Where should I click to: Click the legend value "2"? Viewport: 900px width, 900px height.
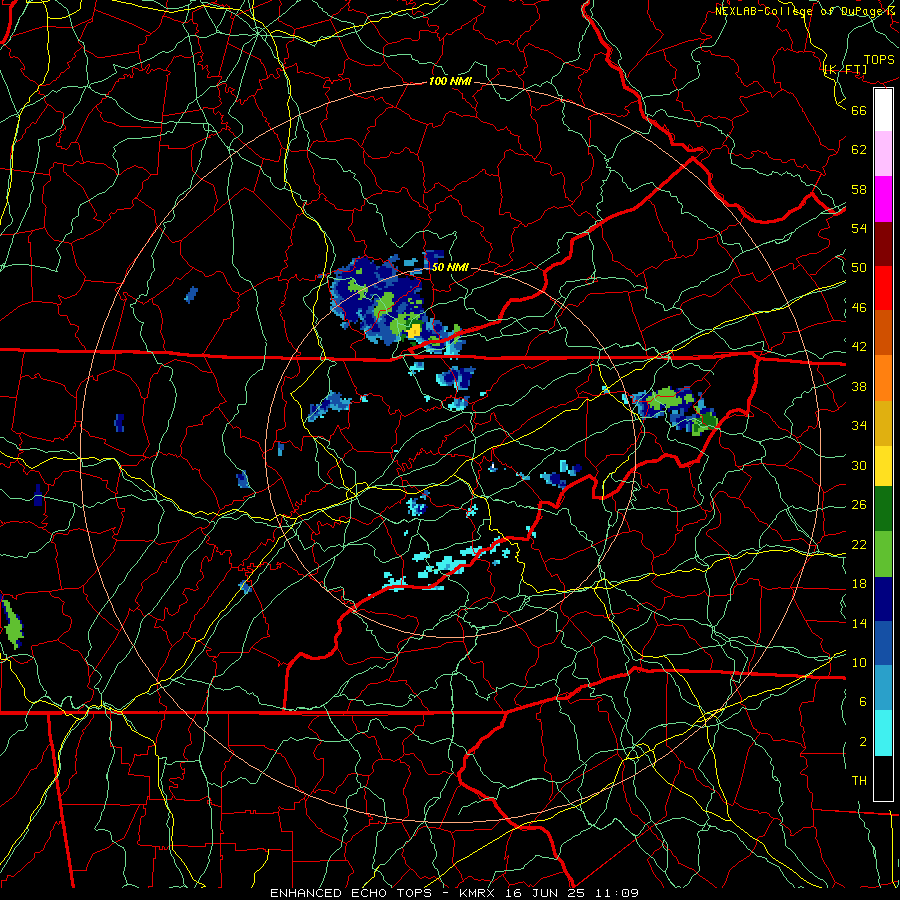point(863,741)
